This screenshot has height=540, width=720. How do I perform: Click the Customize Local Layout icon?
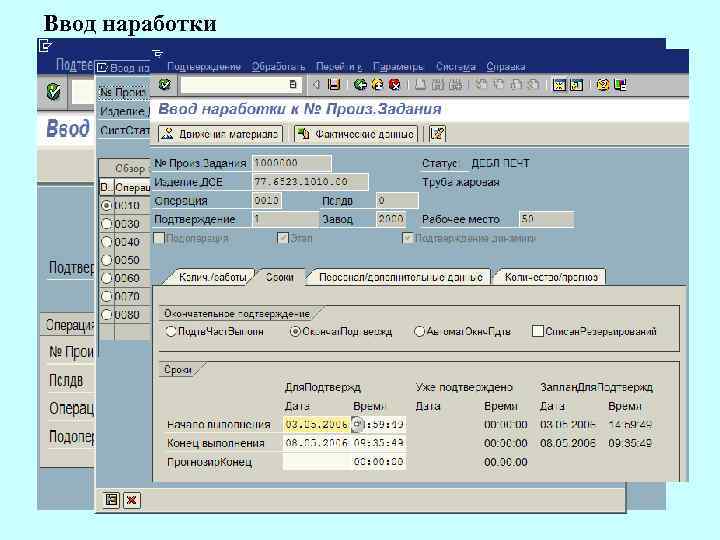tap(620, 85)
